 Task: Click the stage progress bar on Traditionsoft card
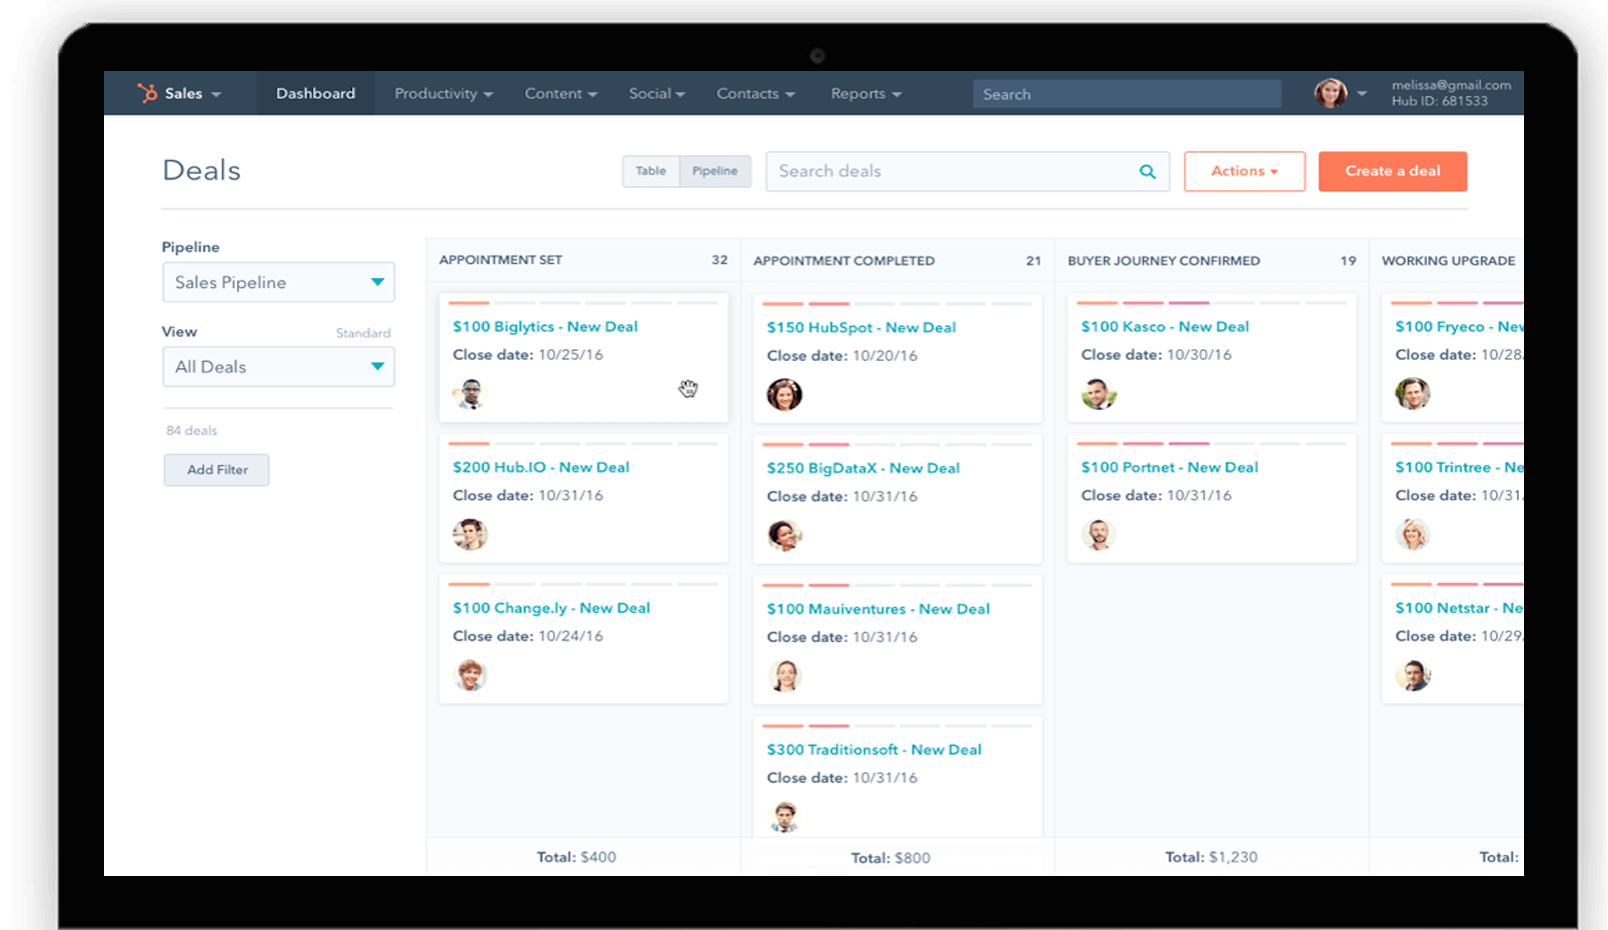(897, 726)
